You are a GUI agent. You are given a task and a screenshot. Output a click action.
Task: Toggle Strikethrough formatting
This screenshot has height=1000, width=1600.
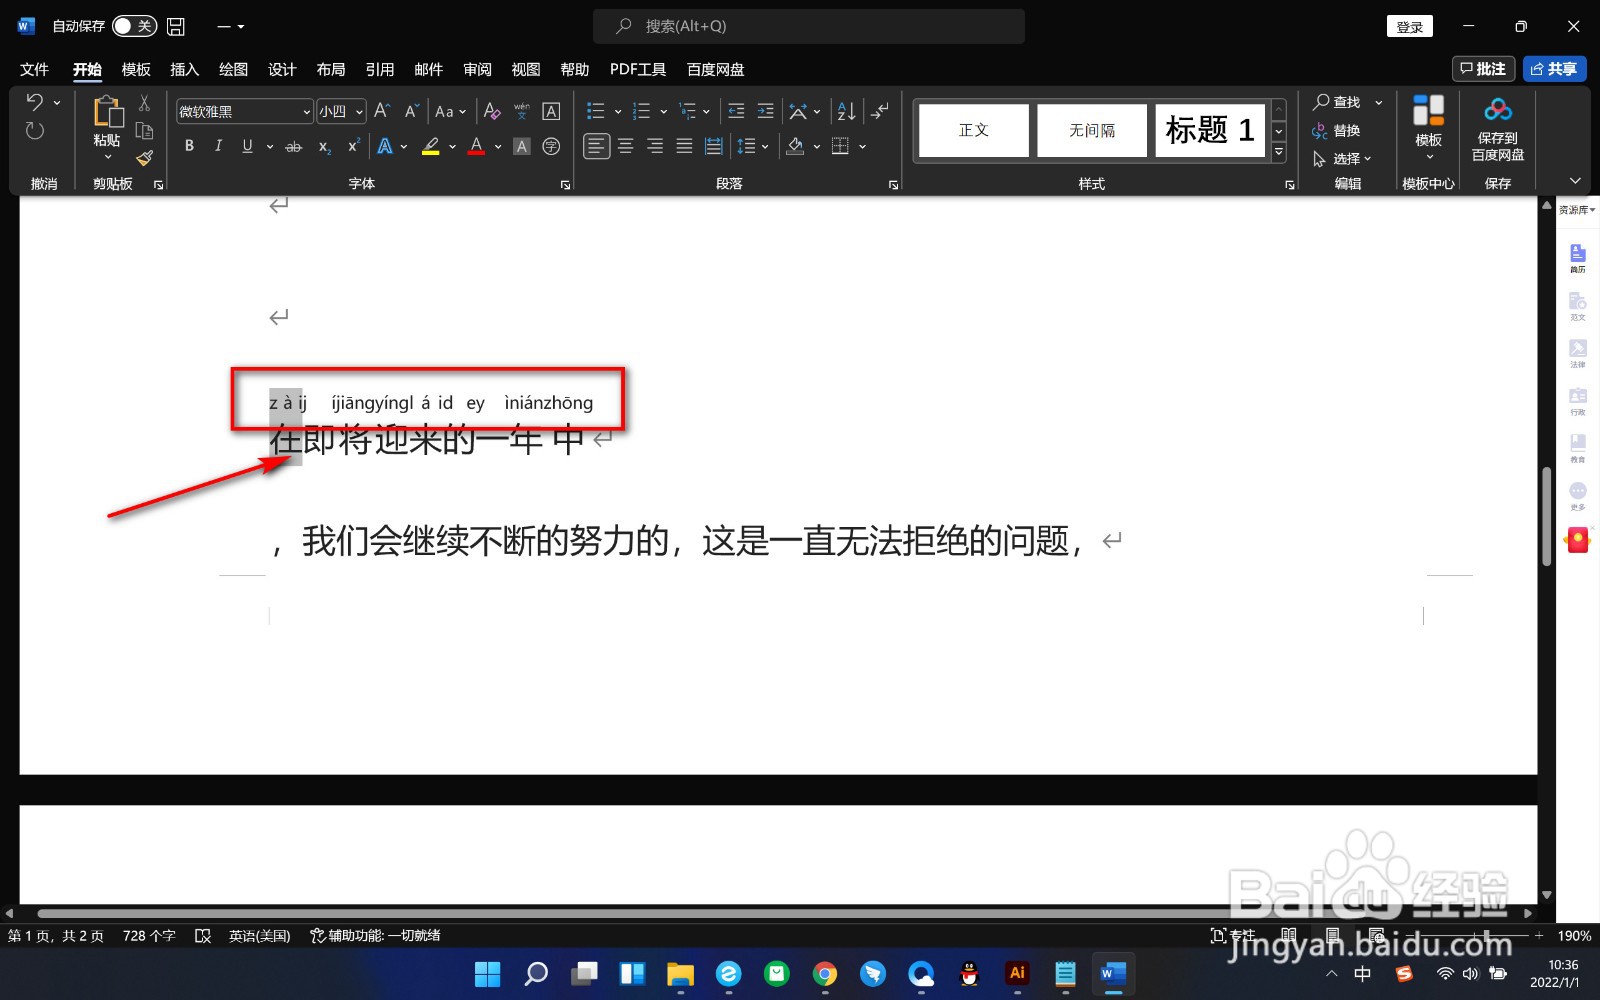[293, 146]
